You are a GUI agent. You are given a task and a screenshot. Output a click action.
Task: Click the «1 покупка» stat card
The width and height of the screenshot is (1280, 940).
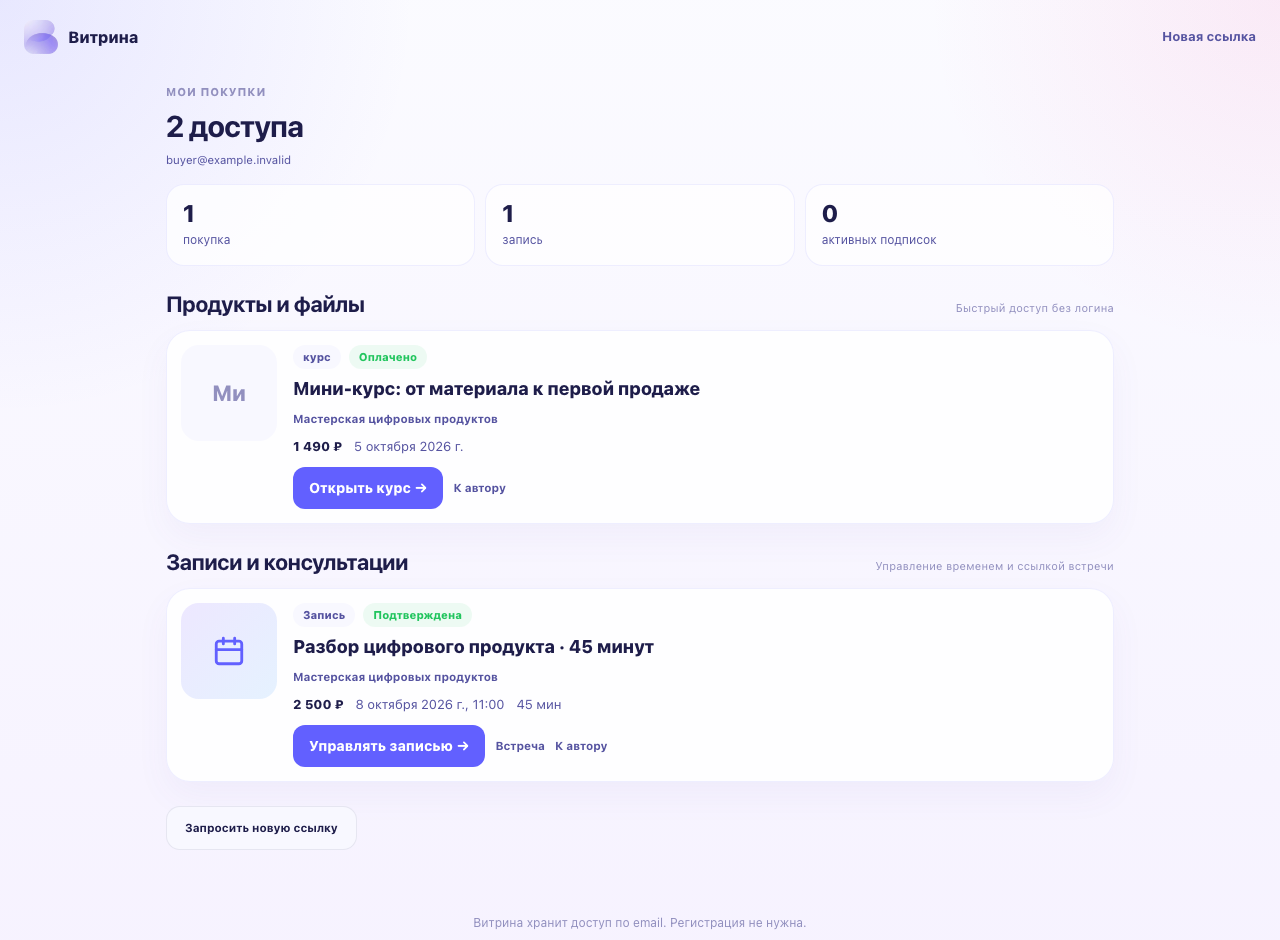[x=320, y=225]
